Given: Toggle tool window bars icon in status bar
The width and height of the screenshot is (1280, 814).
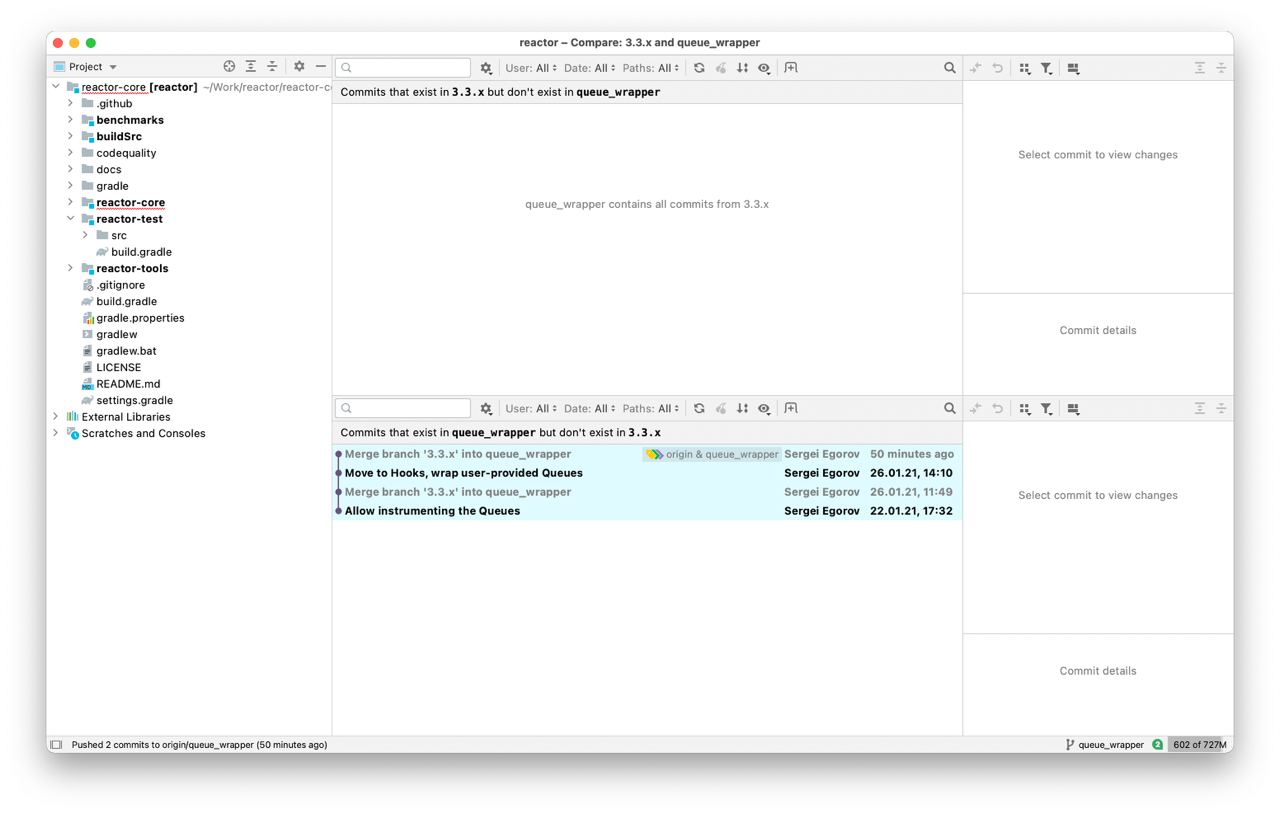Looking at the screenshot, I should pos(56,745).
